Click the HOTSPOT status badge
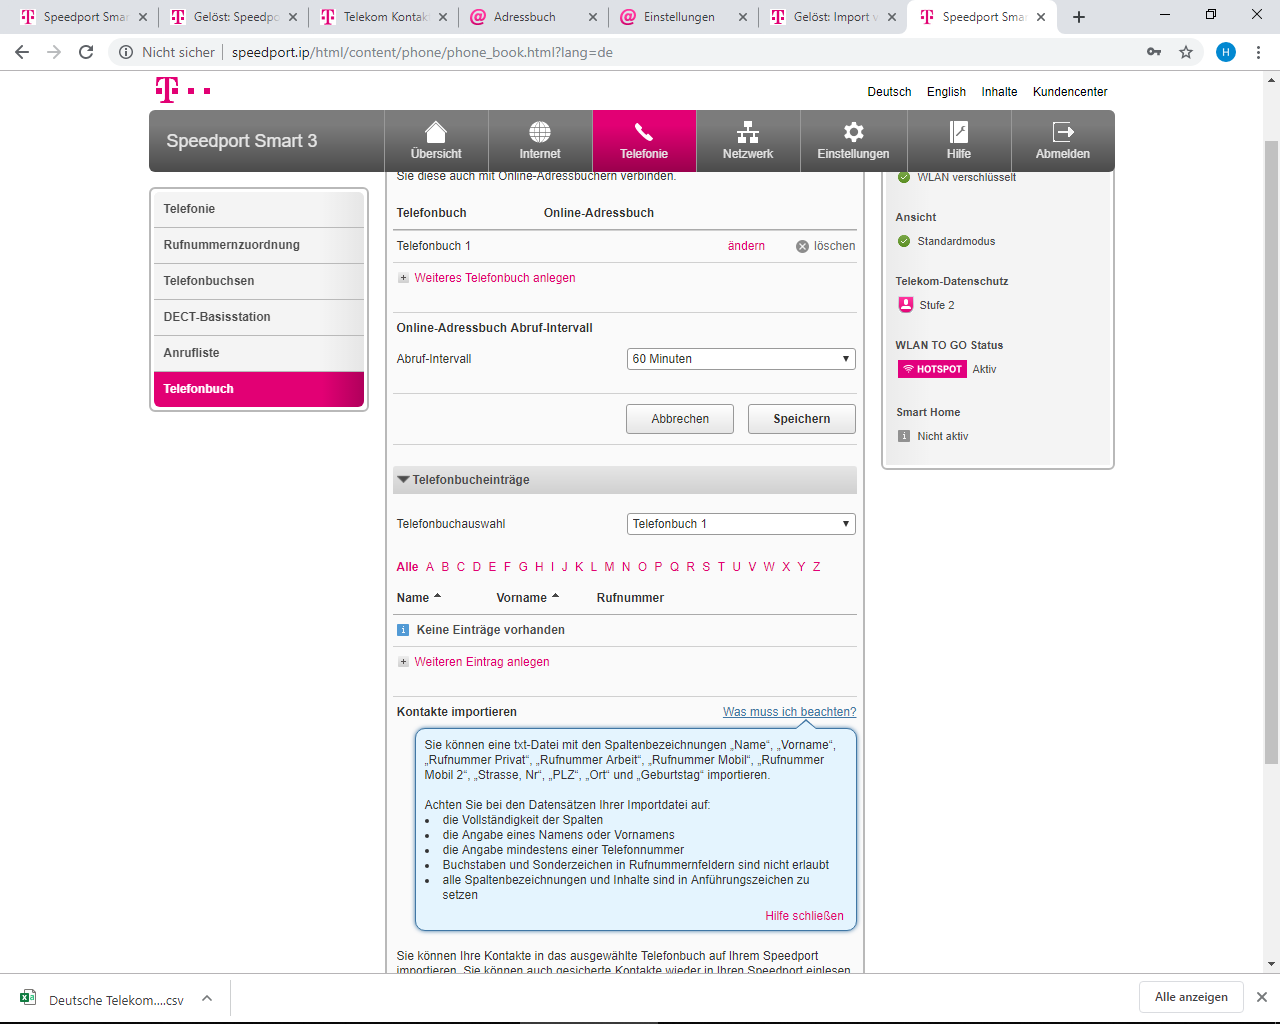Image resolution: width=1280 pixels, height=1024 pixels. [932, 369]
